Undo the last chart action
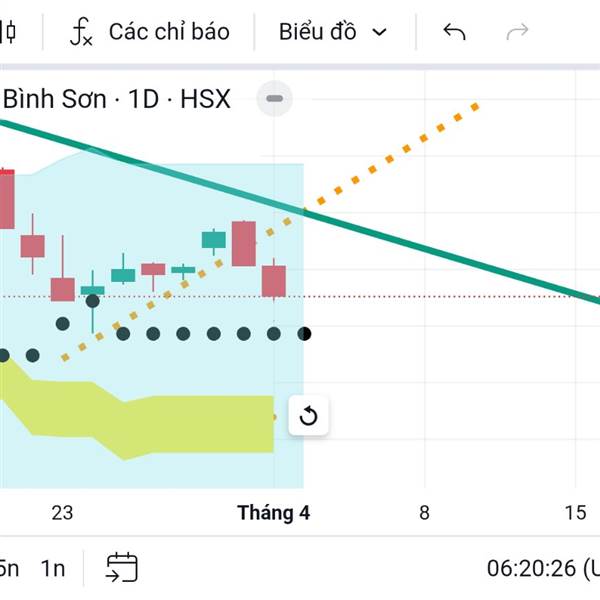This screenshot has width=600, height=600. [x=454, y=32]
